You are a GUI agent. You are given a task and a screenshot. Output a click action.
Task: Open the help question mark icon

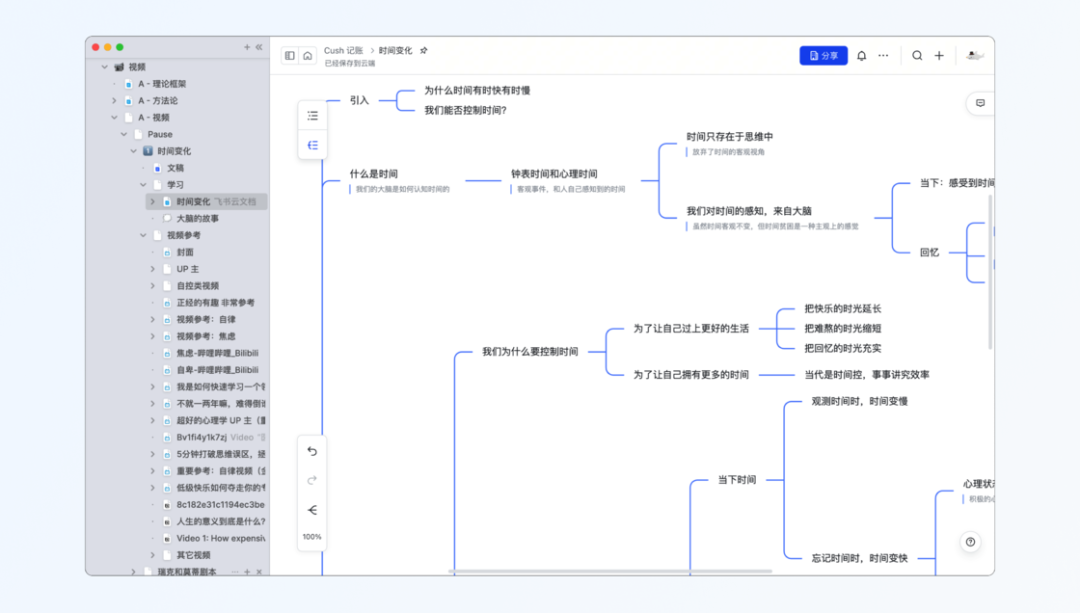point(970,542)
